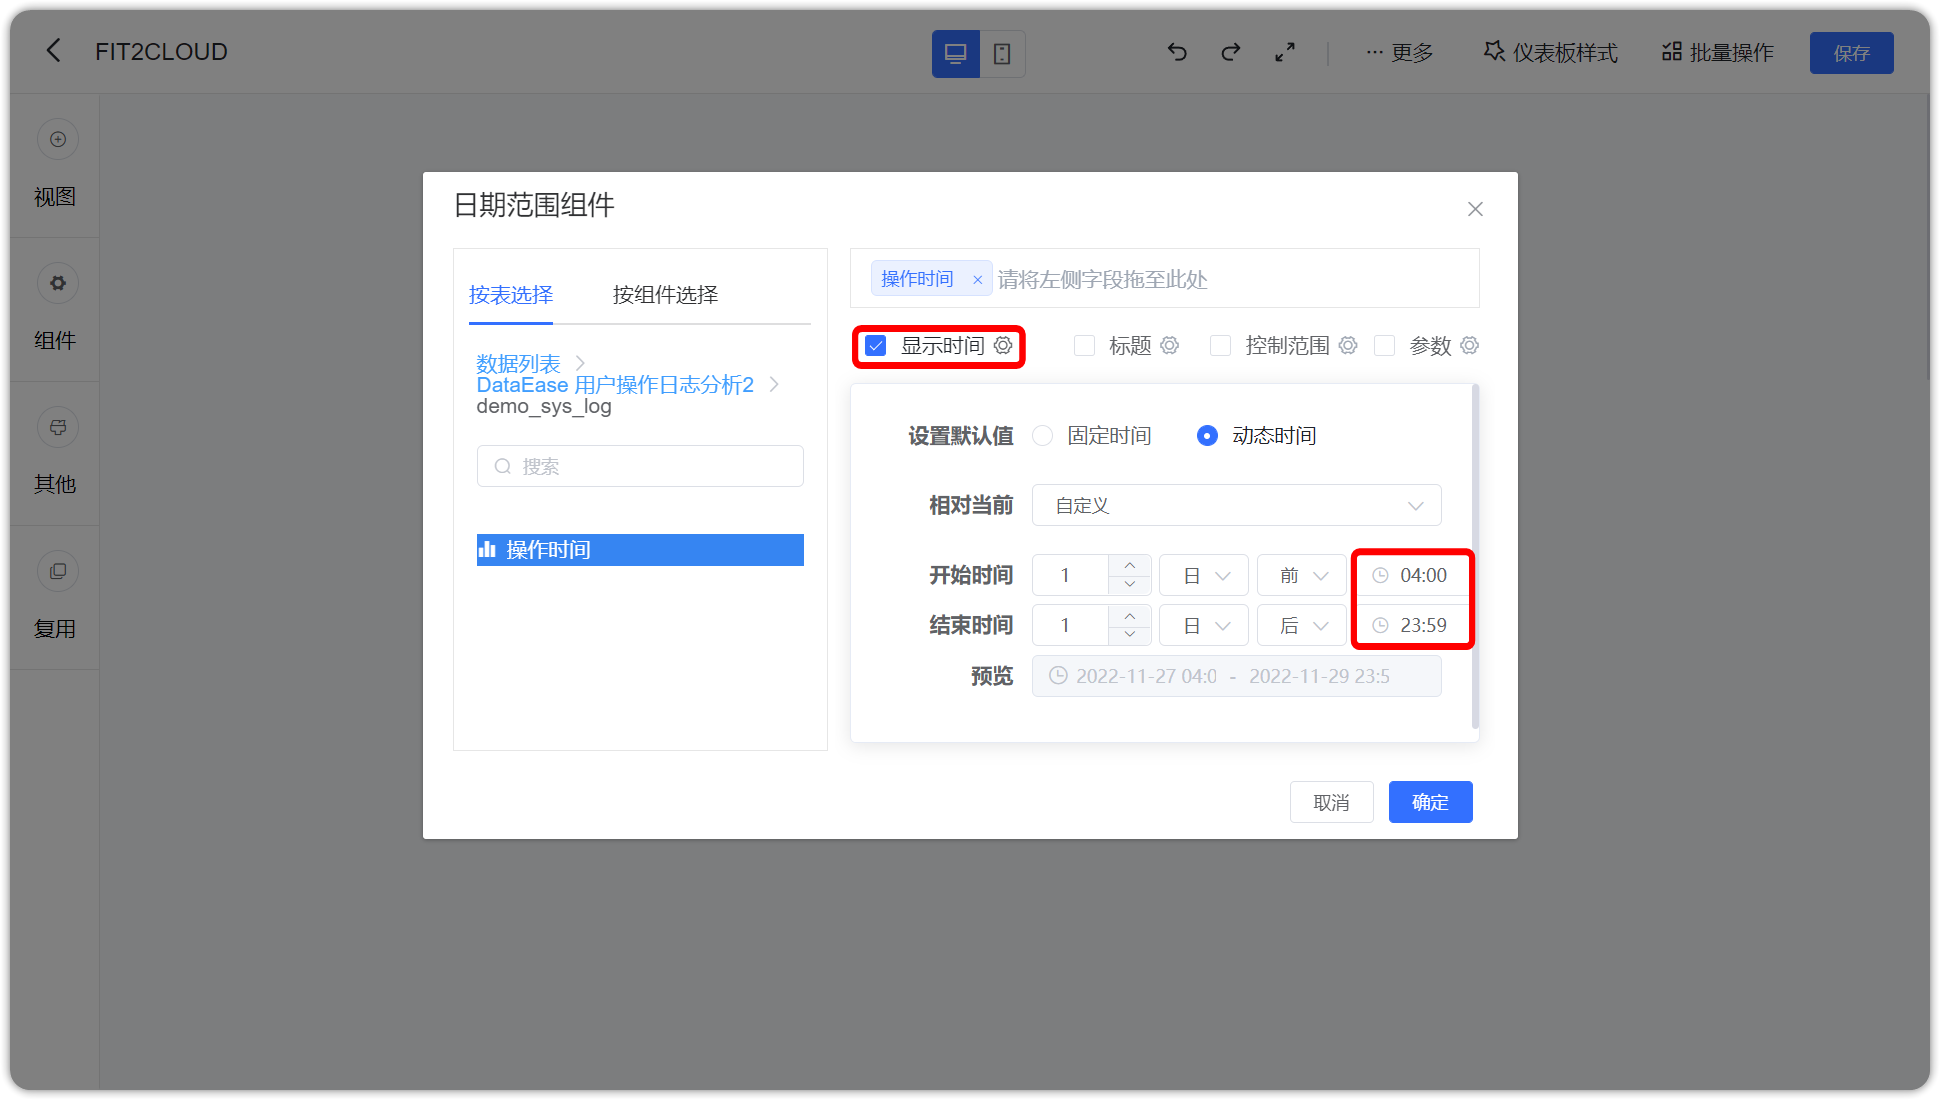This screenshot has height=1100, width=1940.
Task: Open 开始时间 unit 日 dropdown
Action: pos(1204,575)
